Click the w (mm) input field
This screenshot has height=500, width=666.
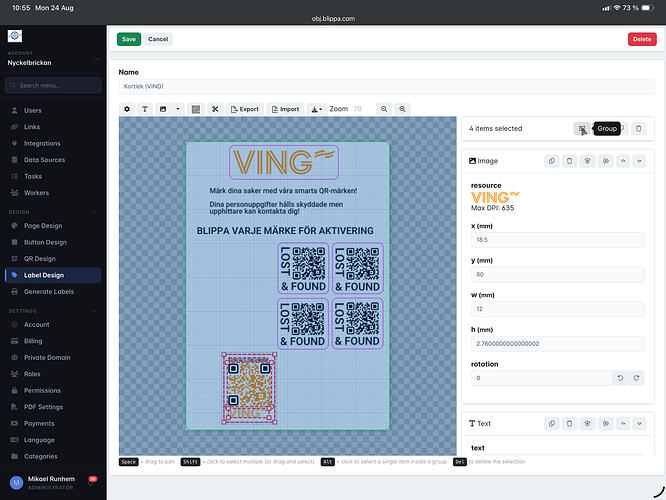click(x=557, y=309)
